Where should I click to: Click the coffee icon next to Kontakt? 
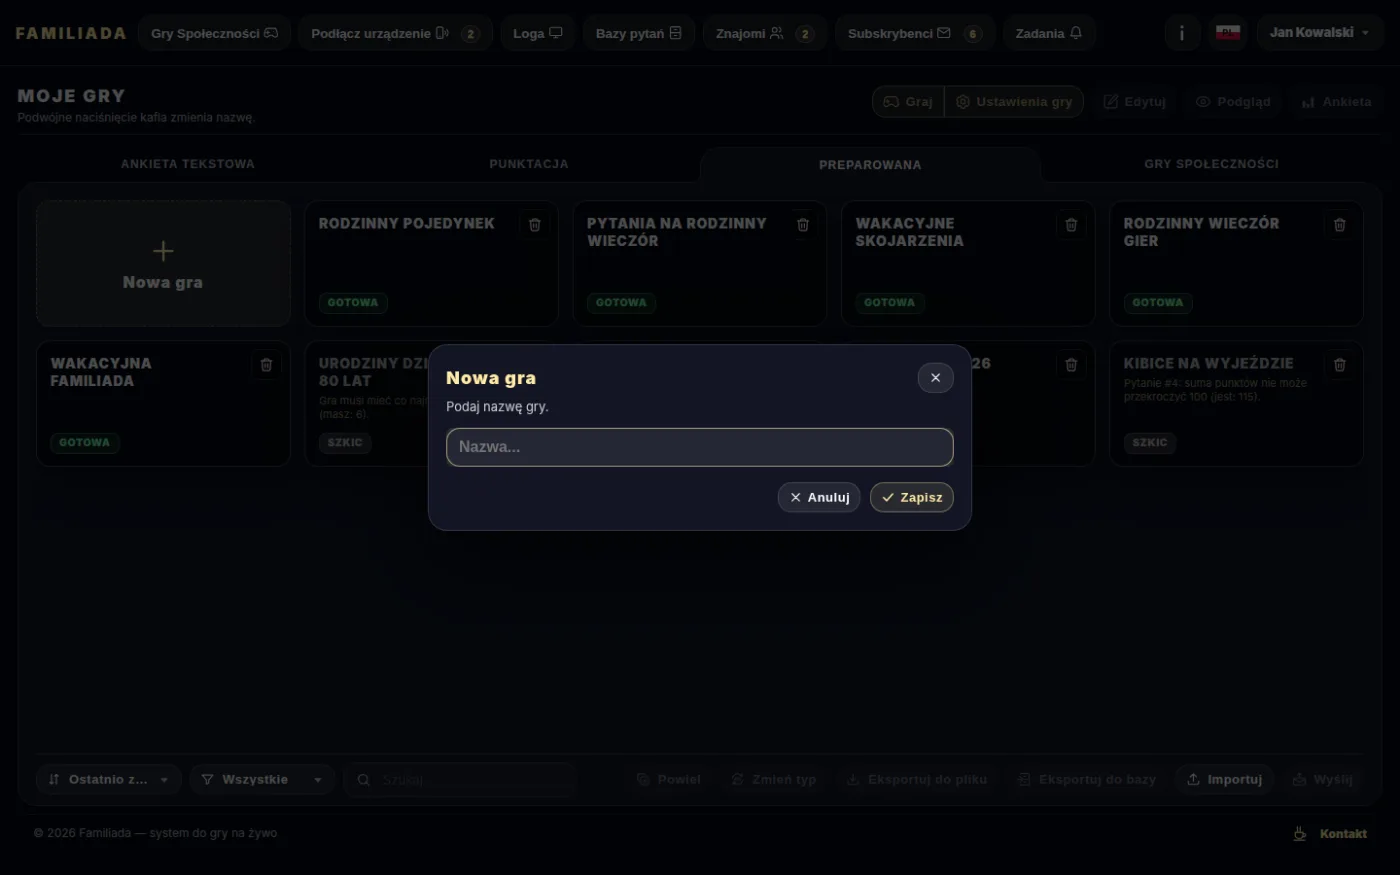tap(1300, 833)
